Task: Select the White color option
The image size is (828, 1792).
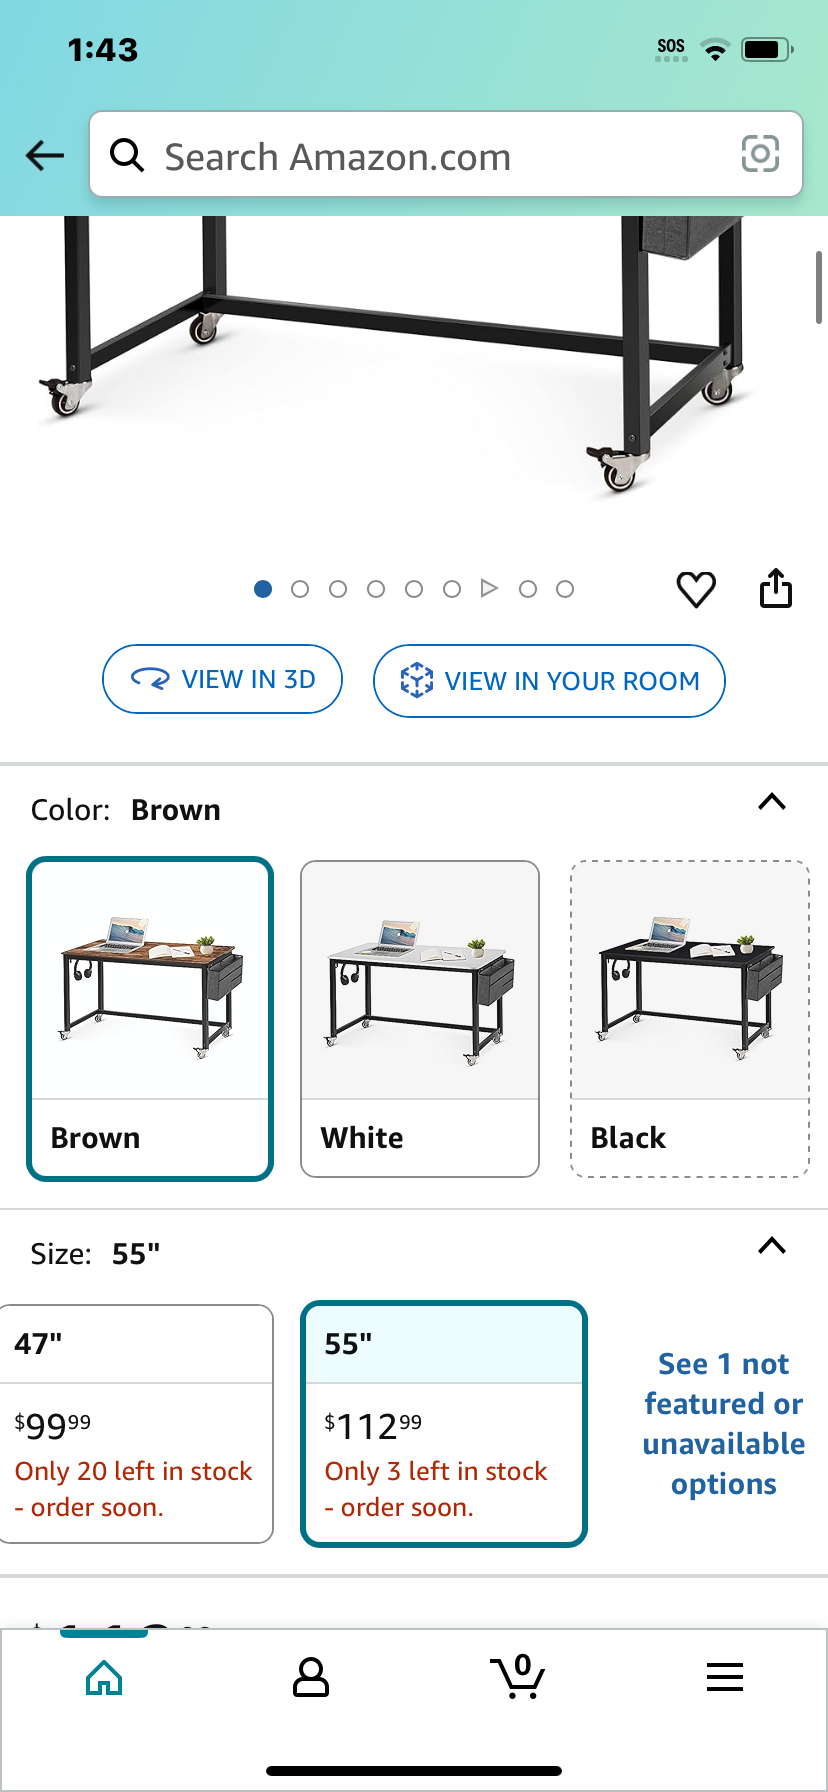Action: pyautogui.click(x=420, y=1019)
